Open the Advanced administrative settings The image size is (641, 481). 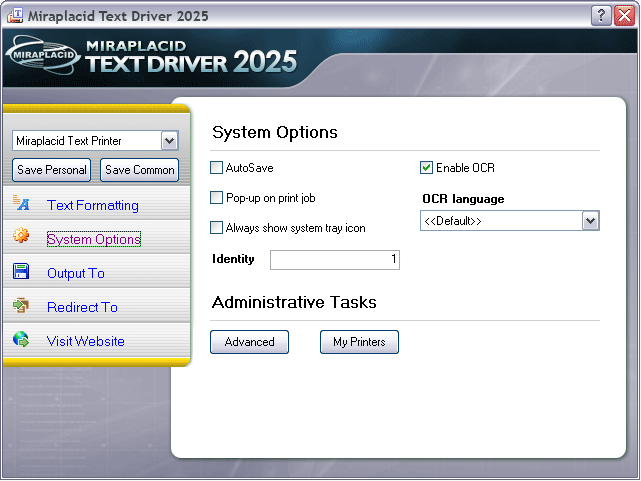coord(249,342)
